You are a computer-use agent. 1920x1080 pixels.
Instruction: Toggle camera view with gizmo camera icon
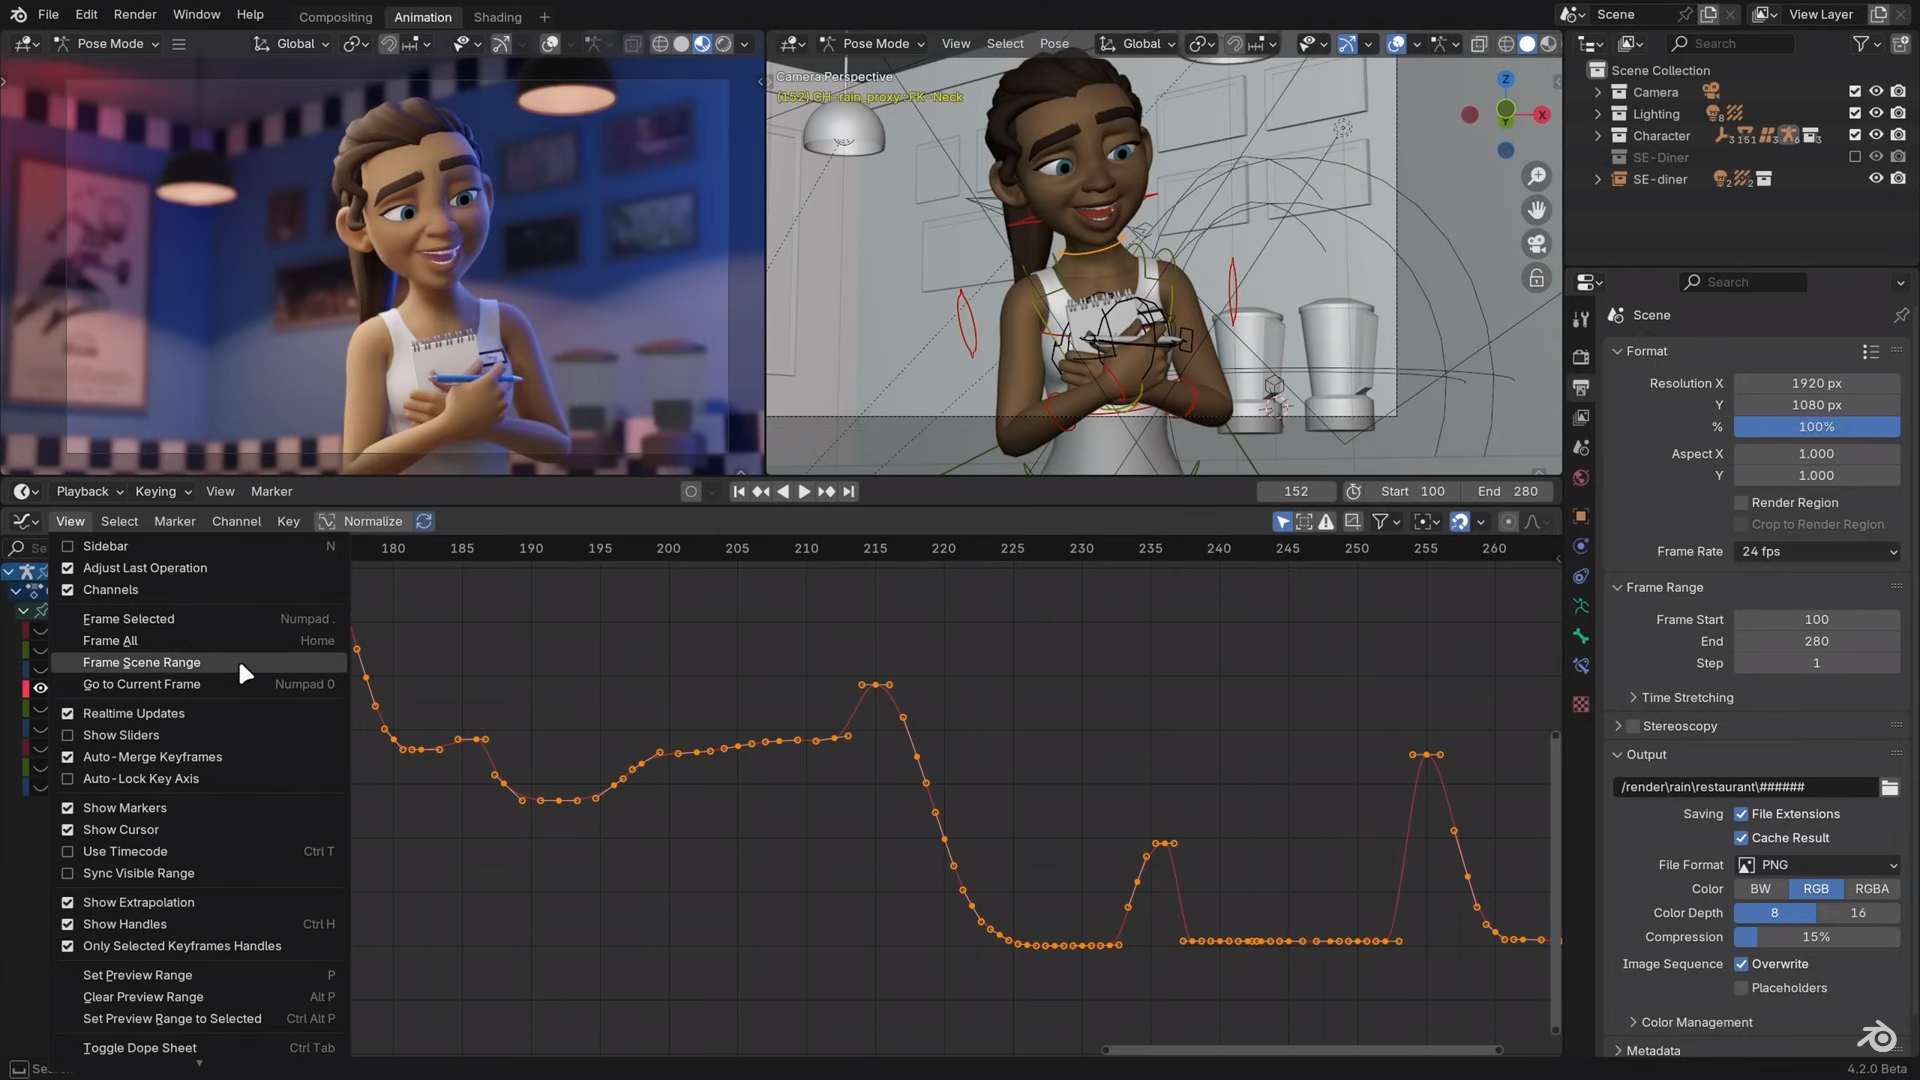click(x=1537, y=243)
